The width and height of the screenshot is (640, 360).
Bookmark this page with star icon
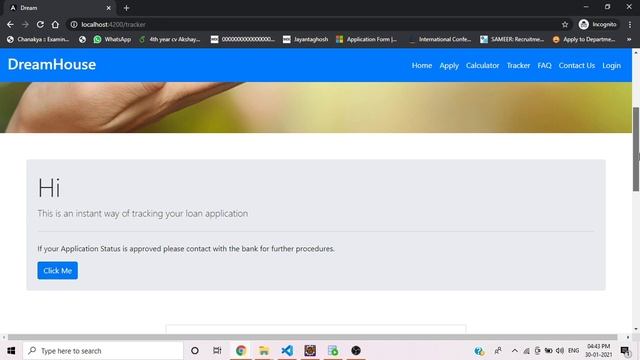click(x=565, y=24)
